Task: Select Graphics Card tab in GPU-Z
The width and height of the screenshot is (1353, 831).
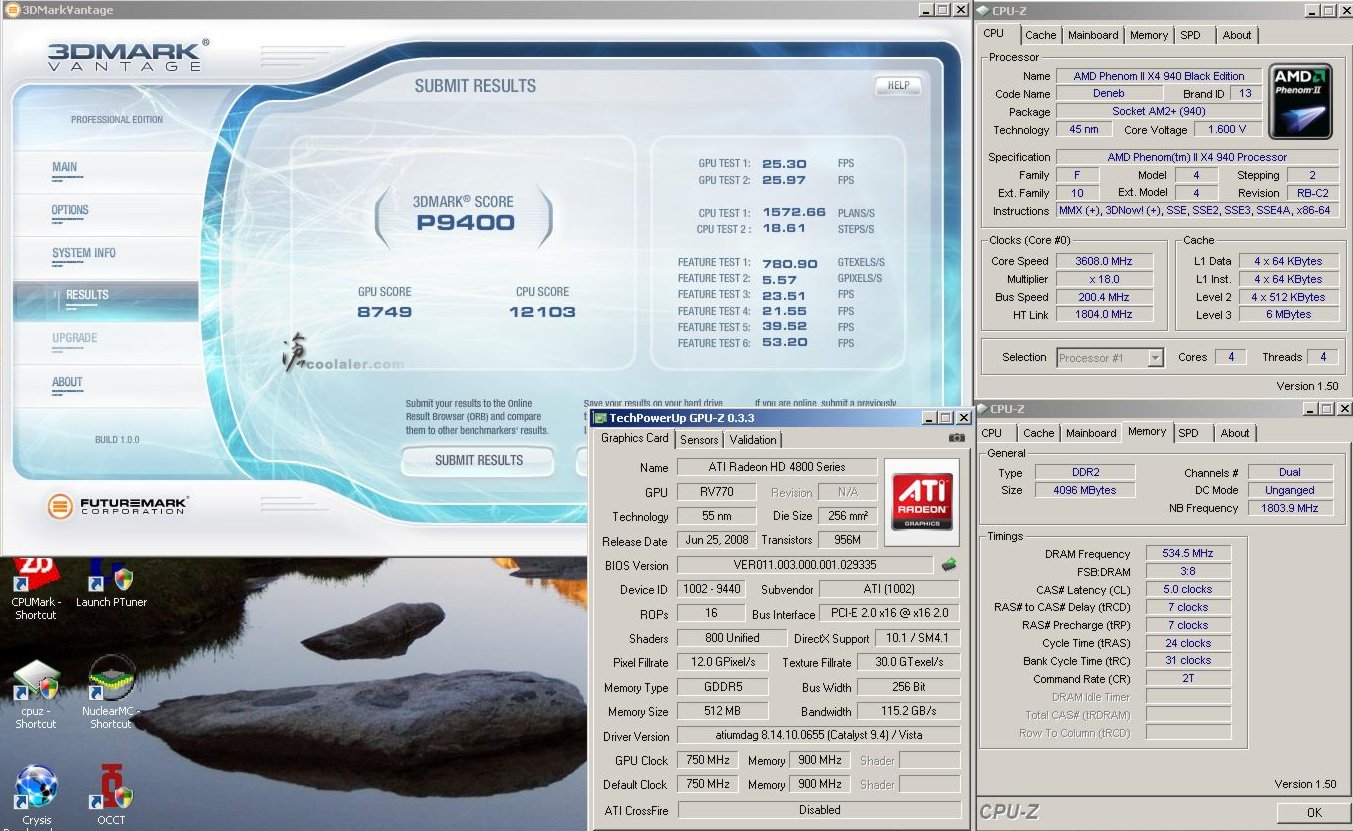Action: click(634, 438)
